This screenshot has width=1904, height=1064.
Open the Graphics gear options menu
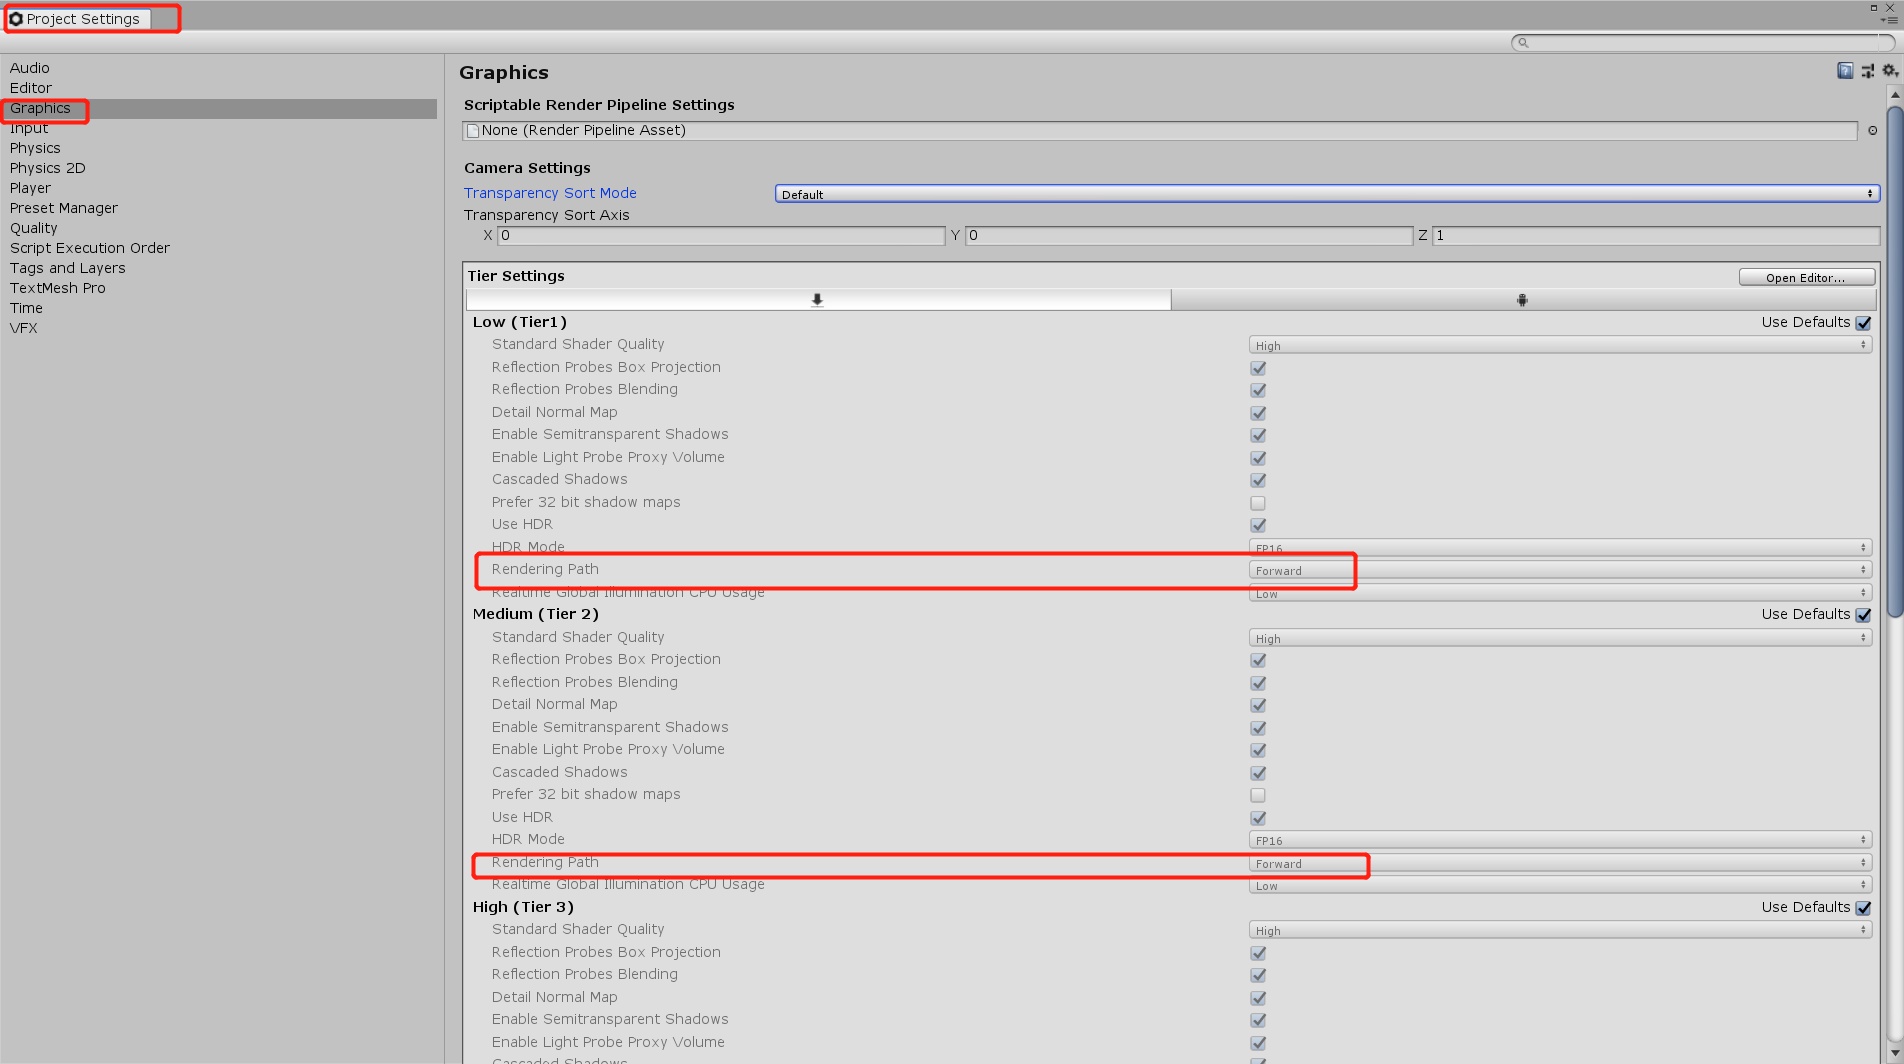pyautogui.click(x=1889, y=71)
